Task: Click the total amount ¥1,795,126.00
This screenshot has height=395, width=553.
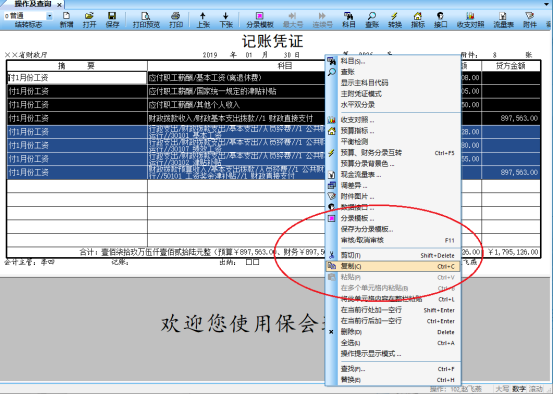Action: click(x=513, y=252)
